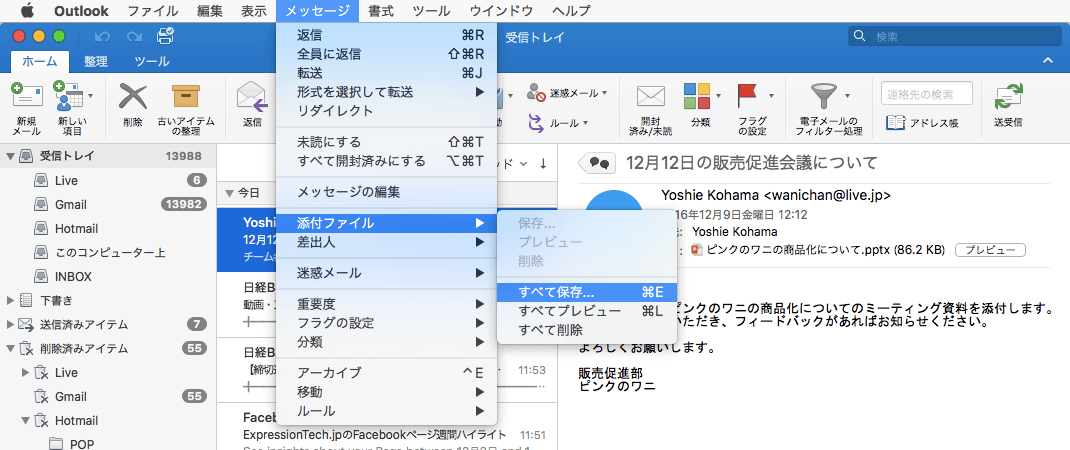Collapse the Hotmail folder under 削除済みアイテム
The width and height of the screenshot is (1070, 450).
(26, 421)
